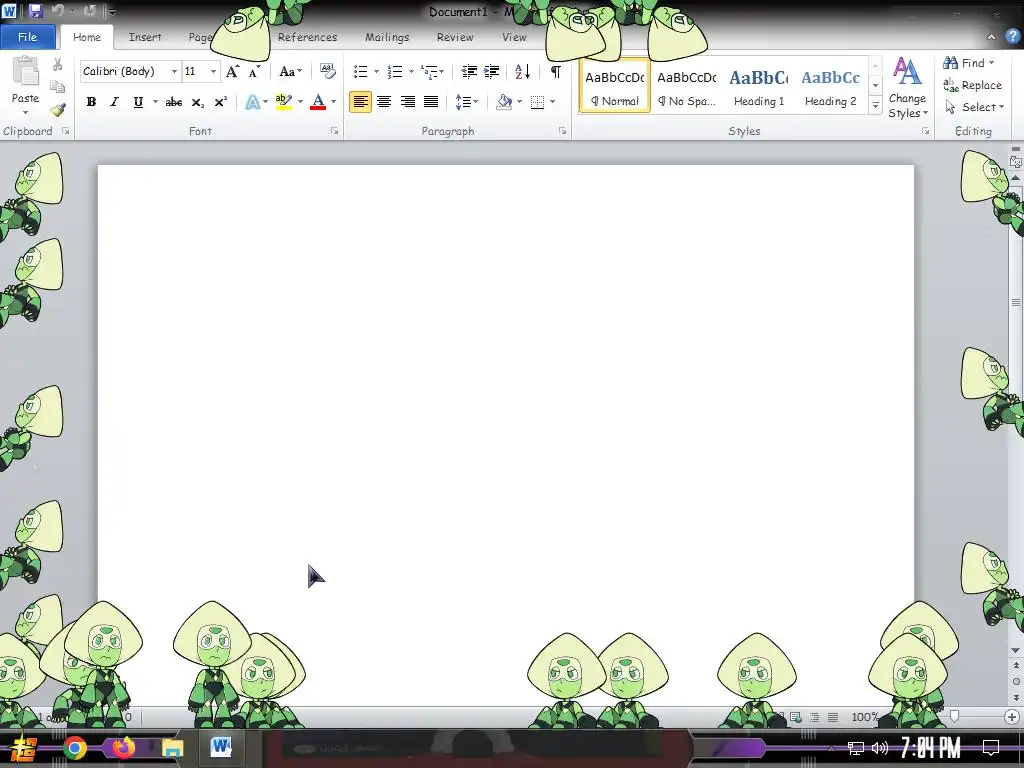The height and width of the screenshot is (768, 1024).
Task: Open the Action Center notification icon
Action: [x=991, y=748]
